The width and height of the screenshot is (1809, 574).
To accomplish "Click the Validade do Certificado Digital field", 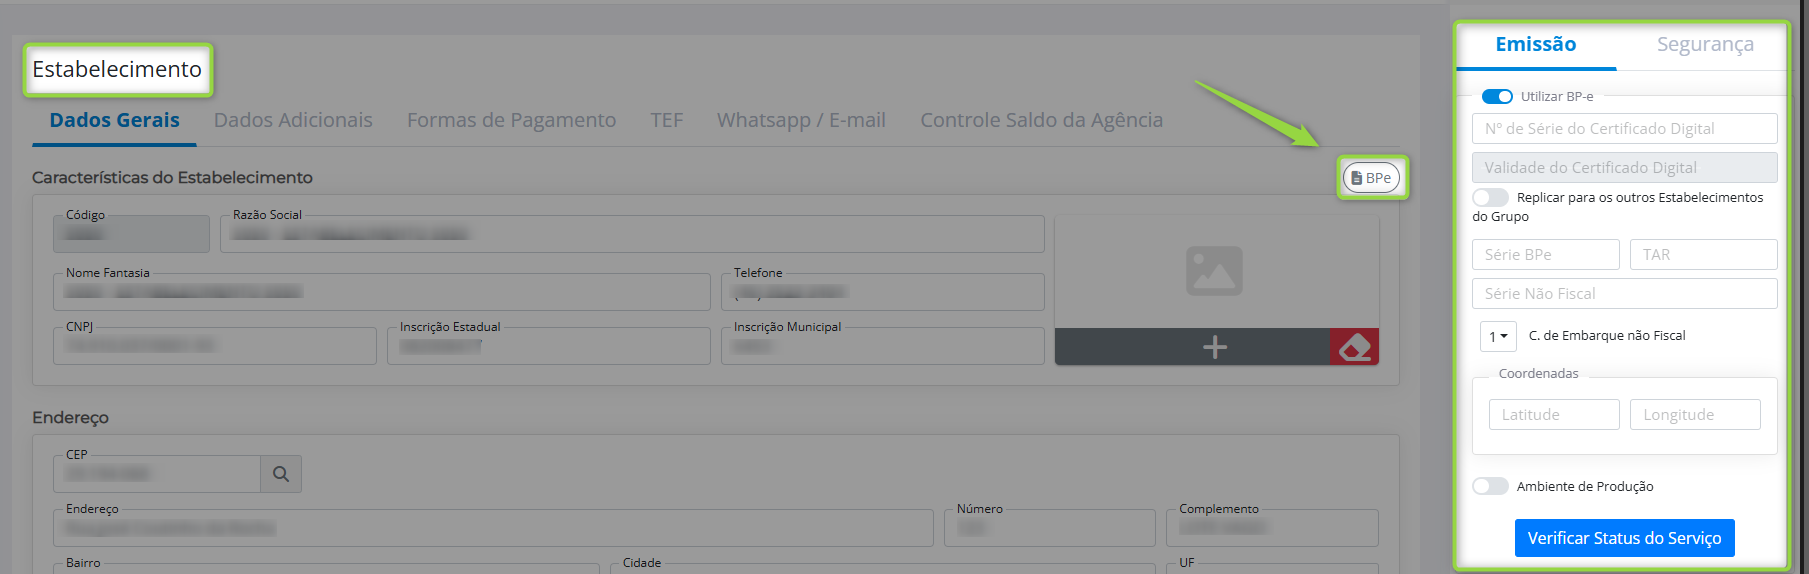I will tap(1624, 168).
